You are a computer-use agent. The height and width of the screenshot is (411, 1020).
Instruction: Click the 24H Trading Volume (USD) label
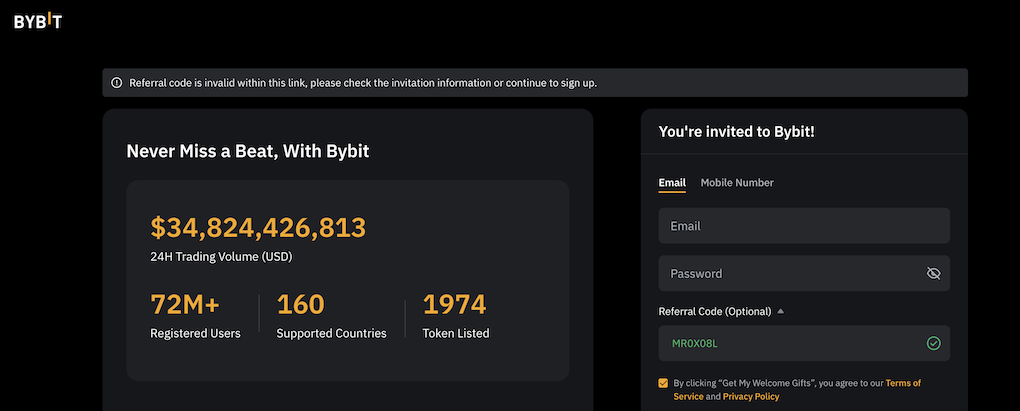click(x=221, y=257)
